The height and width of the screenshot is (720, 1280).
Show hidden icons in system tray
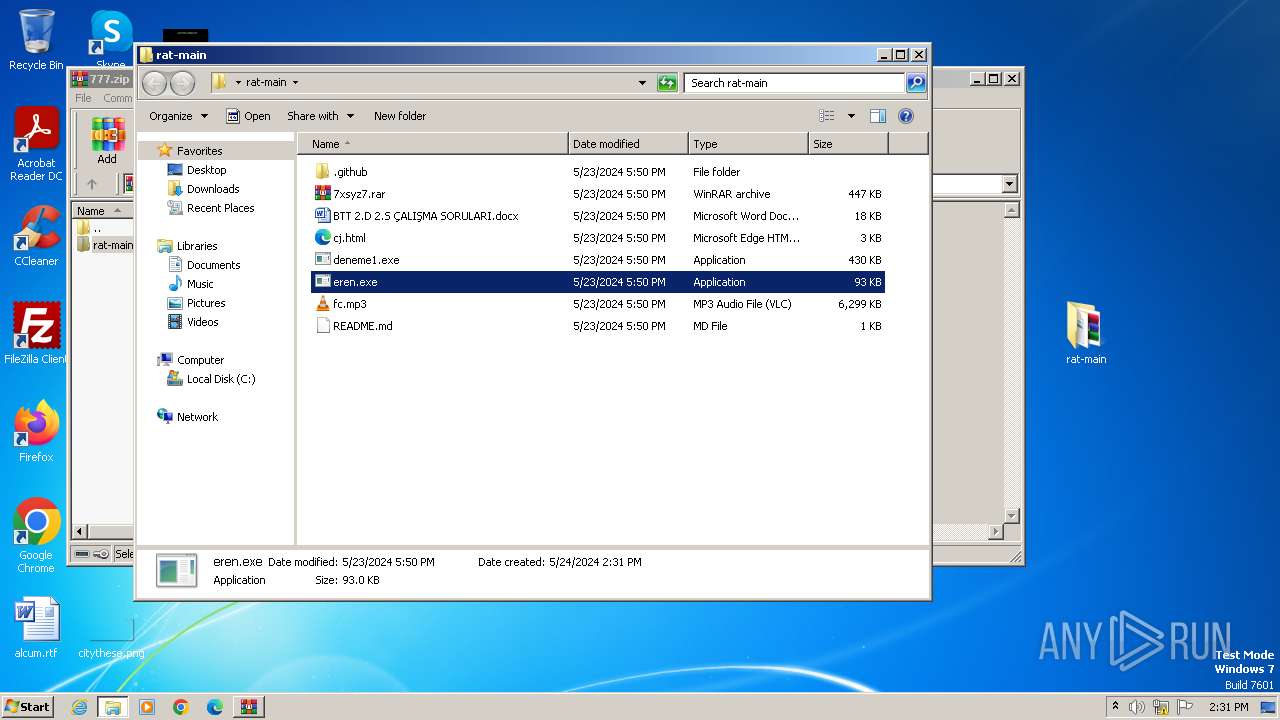1116,707
